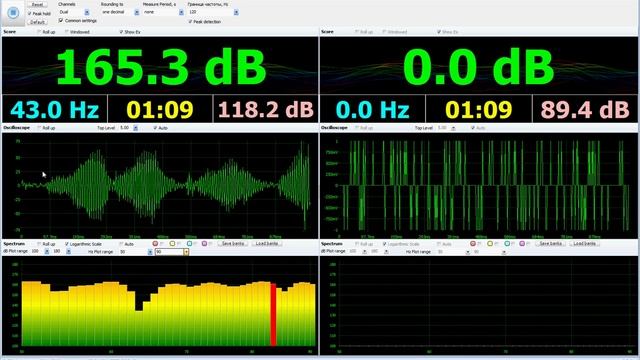
Task: Toggle Show Ex in right Score panel
Action: 439,32
